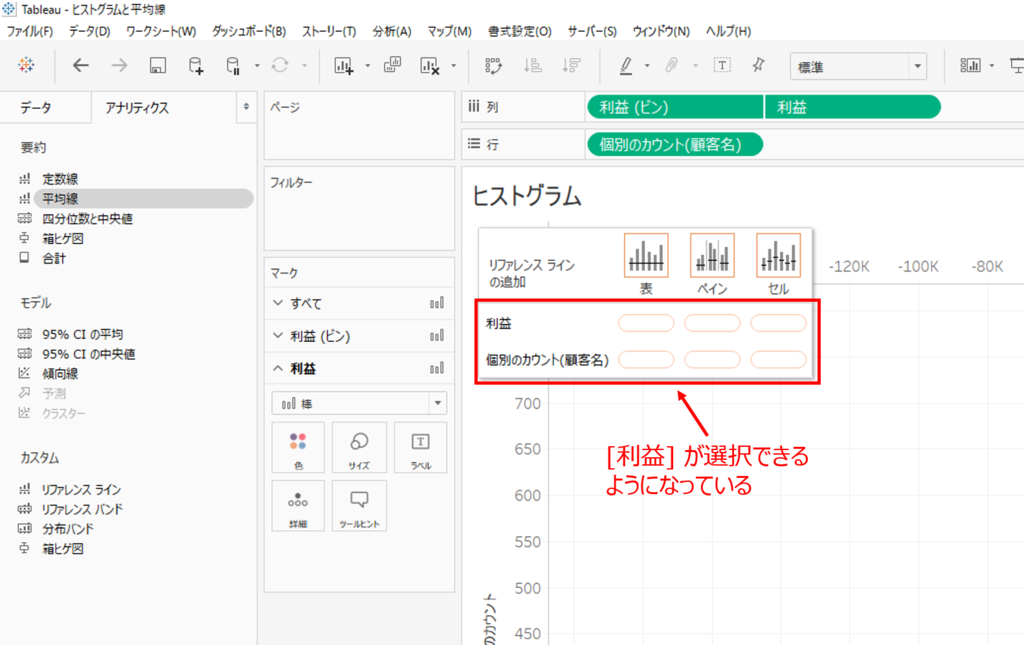Clear the sheet icon

point(429,65)
